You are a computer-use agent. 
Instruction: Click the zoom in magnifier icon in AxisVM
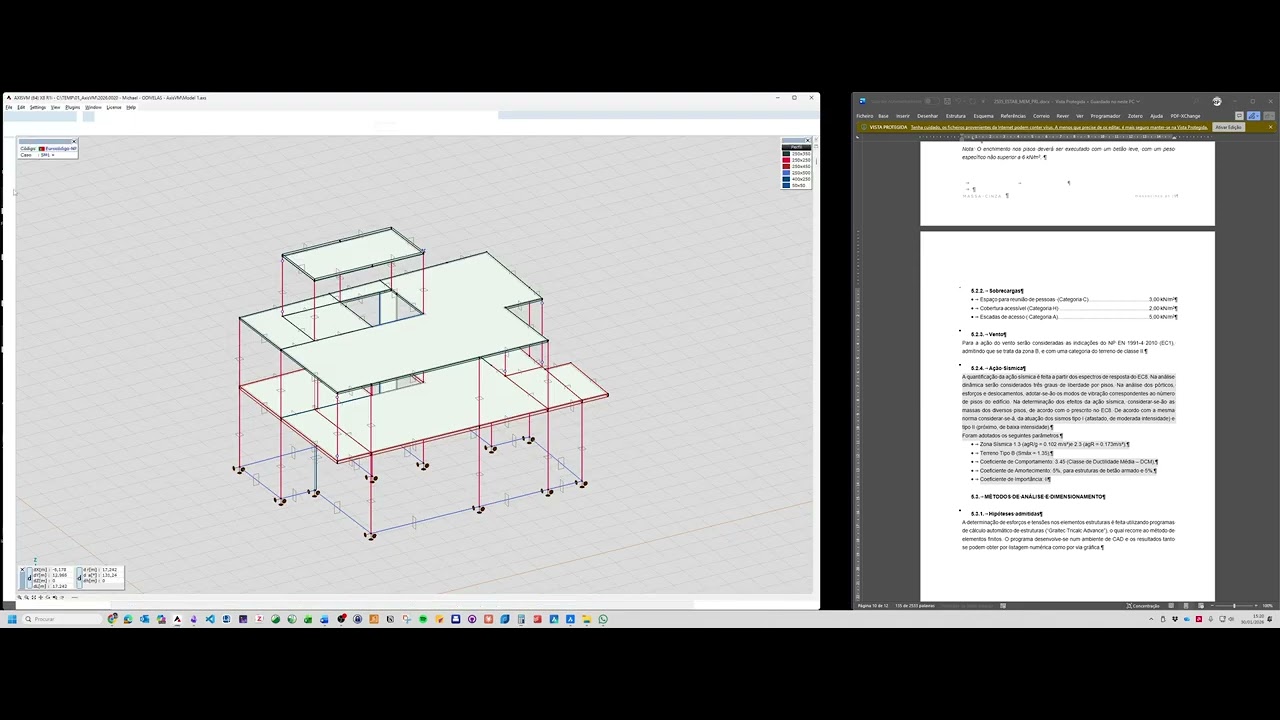point(20,597)
